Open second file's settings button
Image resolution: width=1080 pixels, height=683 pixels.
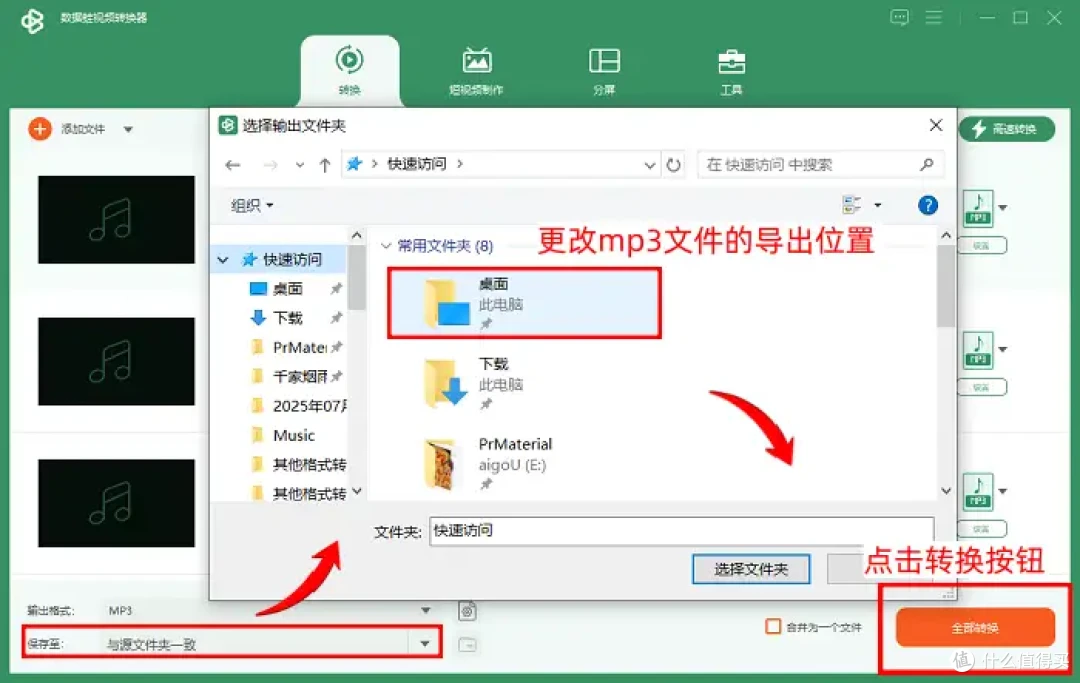click(983, 388)
